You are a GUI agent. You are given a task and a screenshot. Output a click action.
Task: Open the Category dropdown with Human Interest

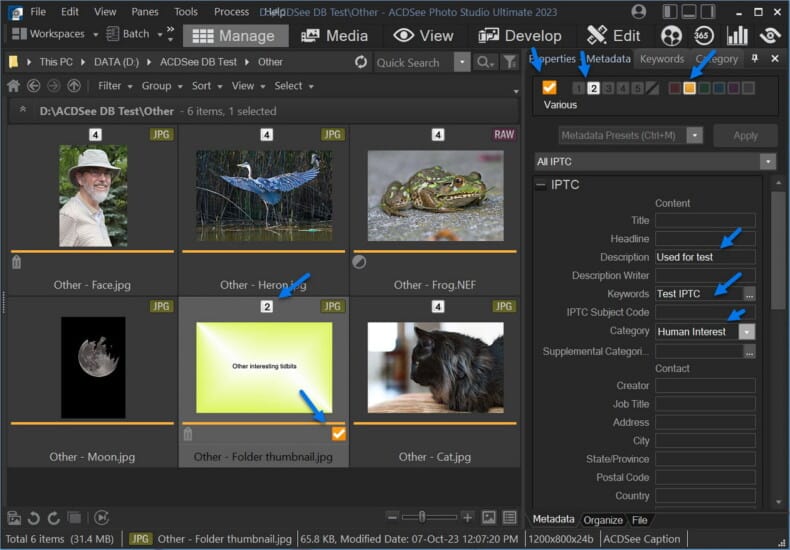(x=747, y=331)
